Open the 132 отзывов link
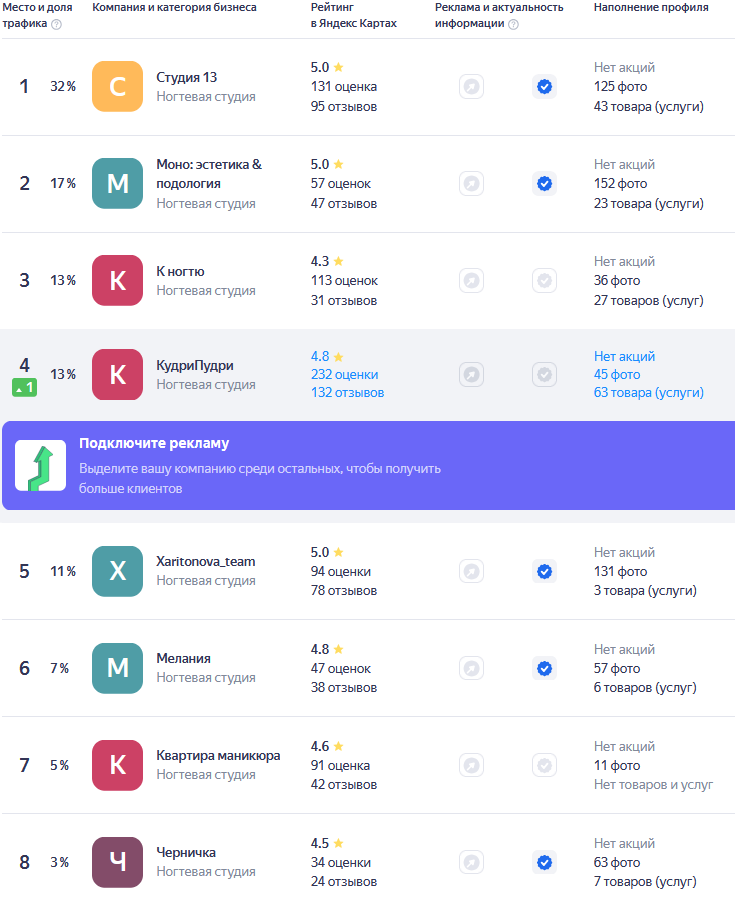Viewport: 735px width, 902px height. pos(347,392)
